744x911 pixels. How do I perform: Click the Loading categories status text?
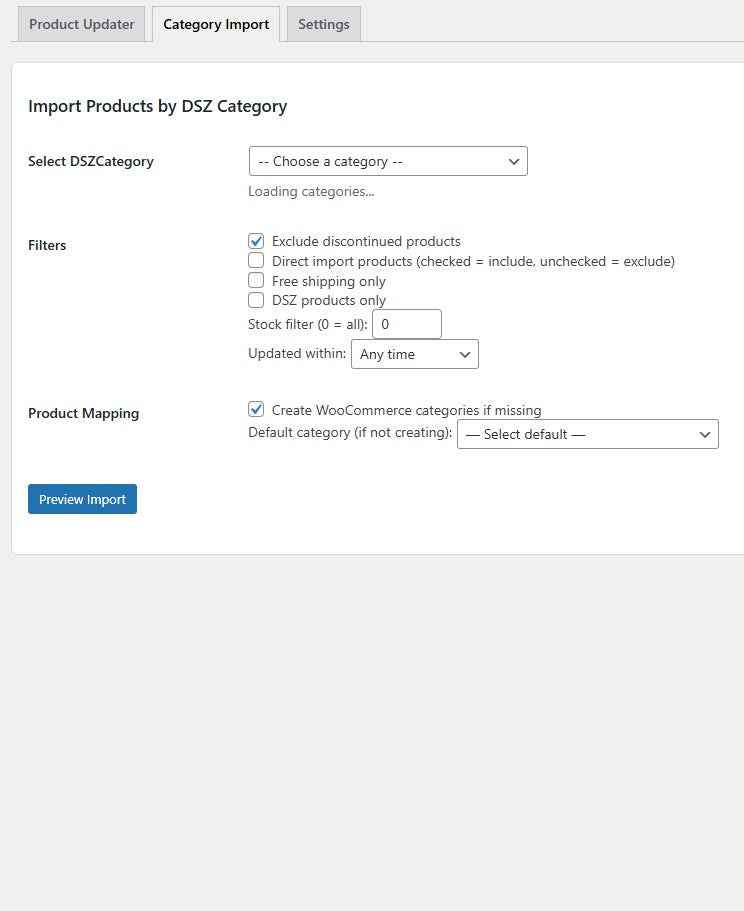(x=311, y=191)
